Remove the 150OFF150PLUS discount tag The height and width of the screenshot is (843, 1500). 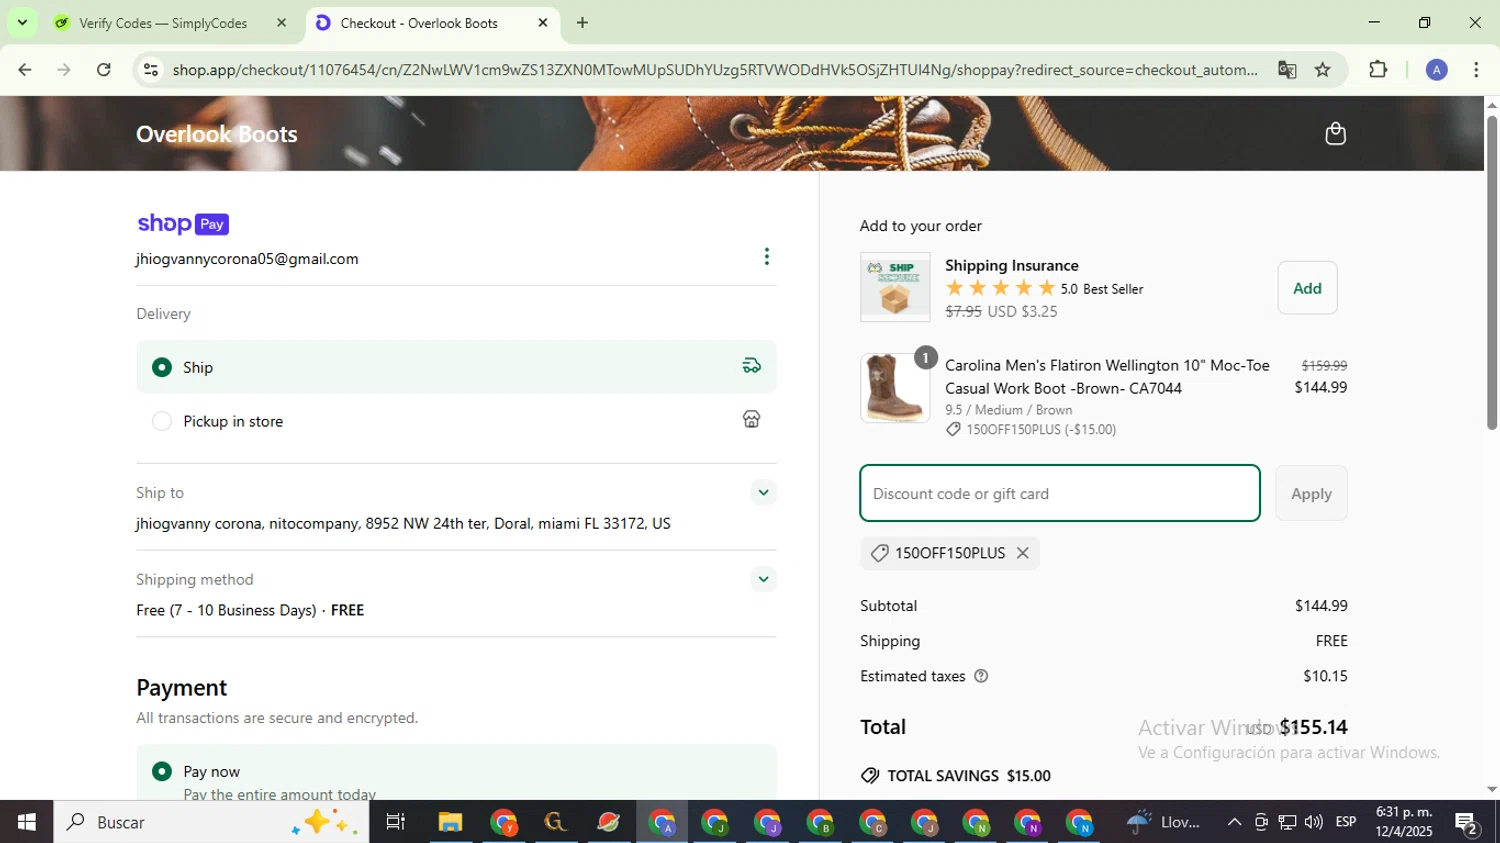(1023, 553)
